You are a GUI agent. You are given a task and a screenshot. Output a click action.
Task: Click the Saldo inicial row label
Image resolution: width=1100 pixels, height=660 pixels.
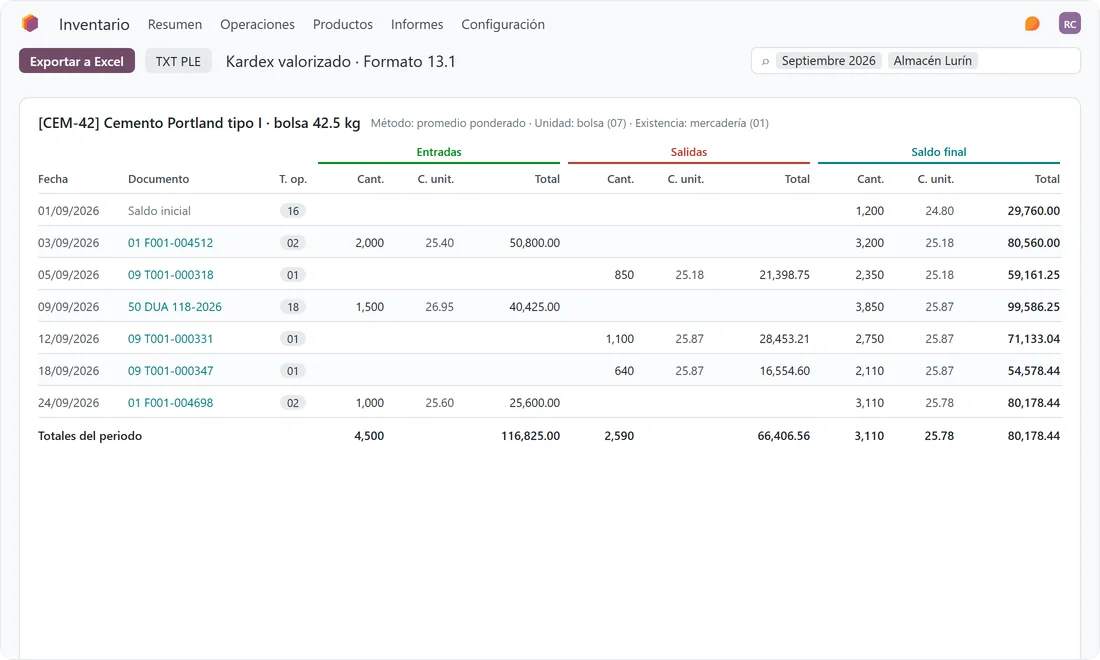159,211
